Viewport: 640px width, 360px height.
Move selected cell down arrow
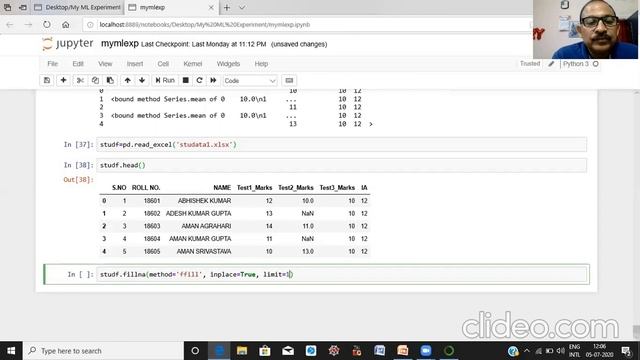pyautogui.click(x=142, y=80)
